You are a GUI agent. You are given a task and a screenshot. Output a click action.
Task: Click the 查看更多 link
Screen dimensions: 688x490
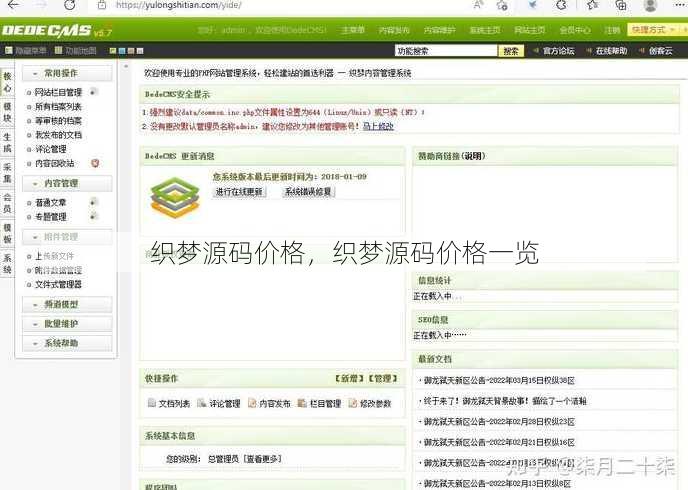263,459
